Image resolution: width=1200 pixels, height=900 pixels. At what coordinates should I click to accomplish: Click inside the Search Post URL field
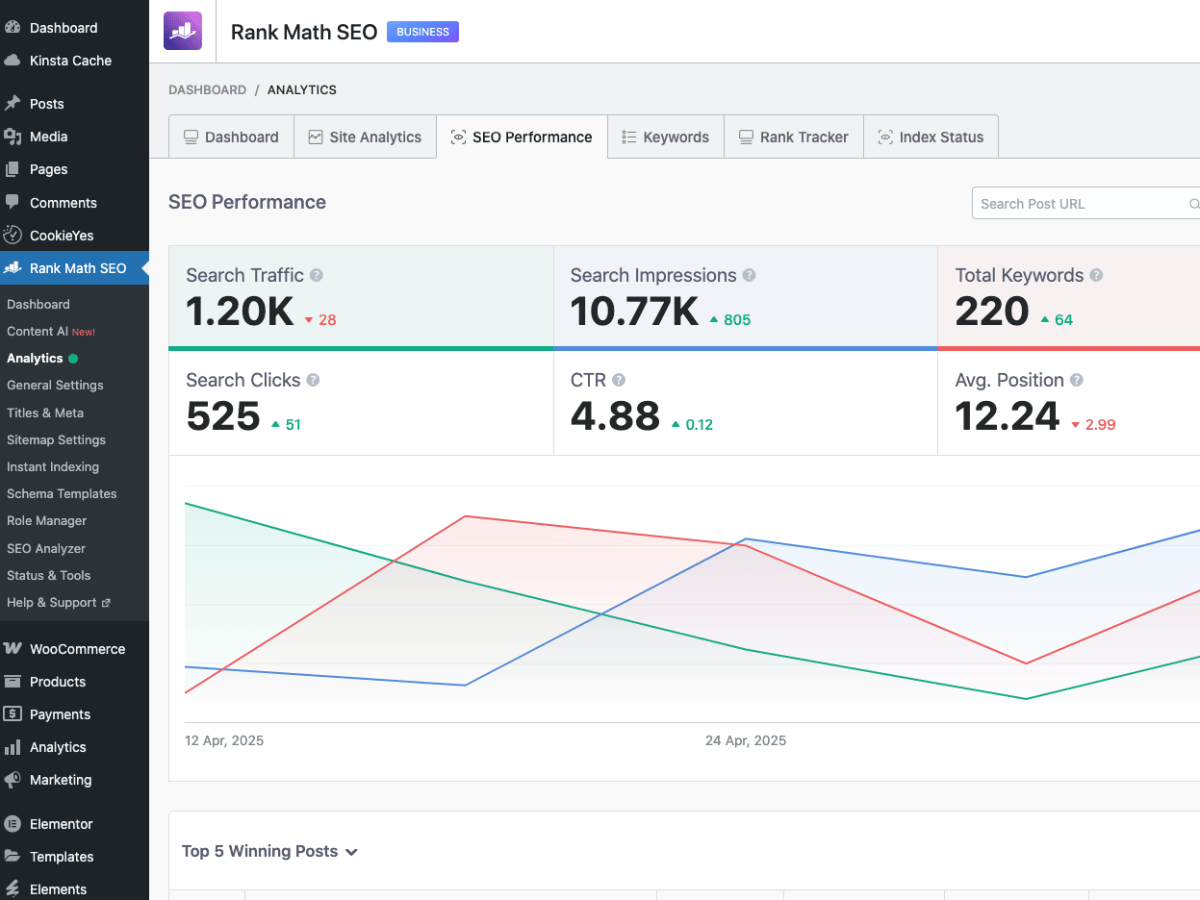coord(1086,203)
